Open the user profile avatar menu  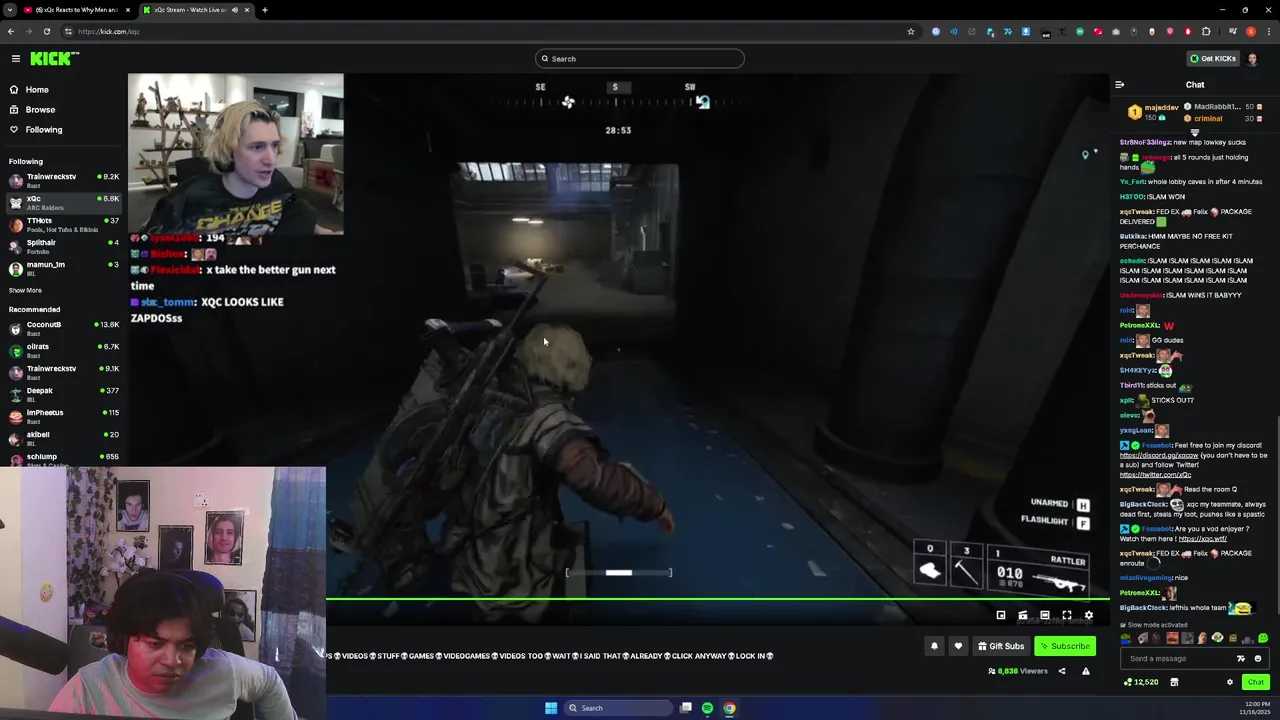1252,59
